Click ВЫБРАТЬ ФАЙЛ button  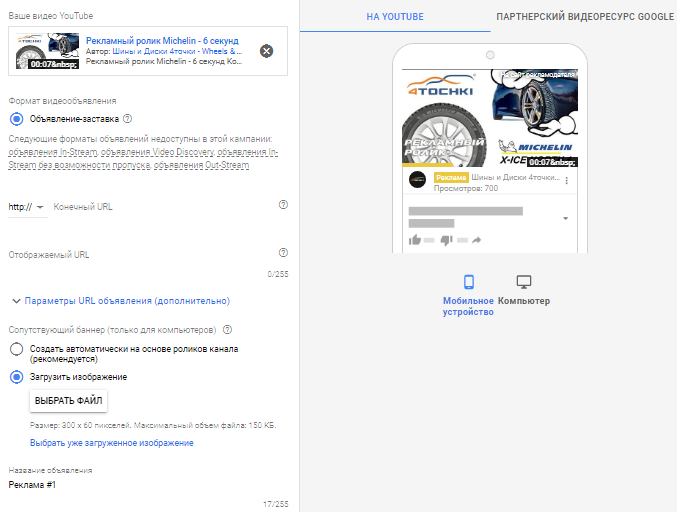tap(68, 400)
